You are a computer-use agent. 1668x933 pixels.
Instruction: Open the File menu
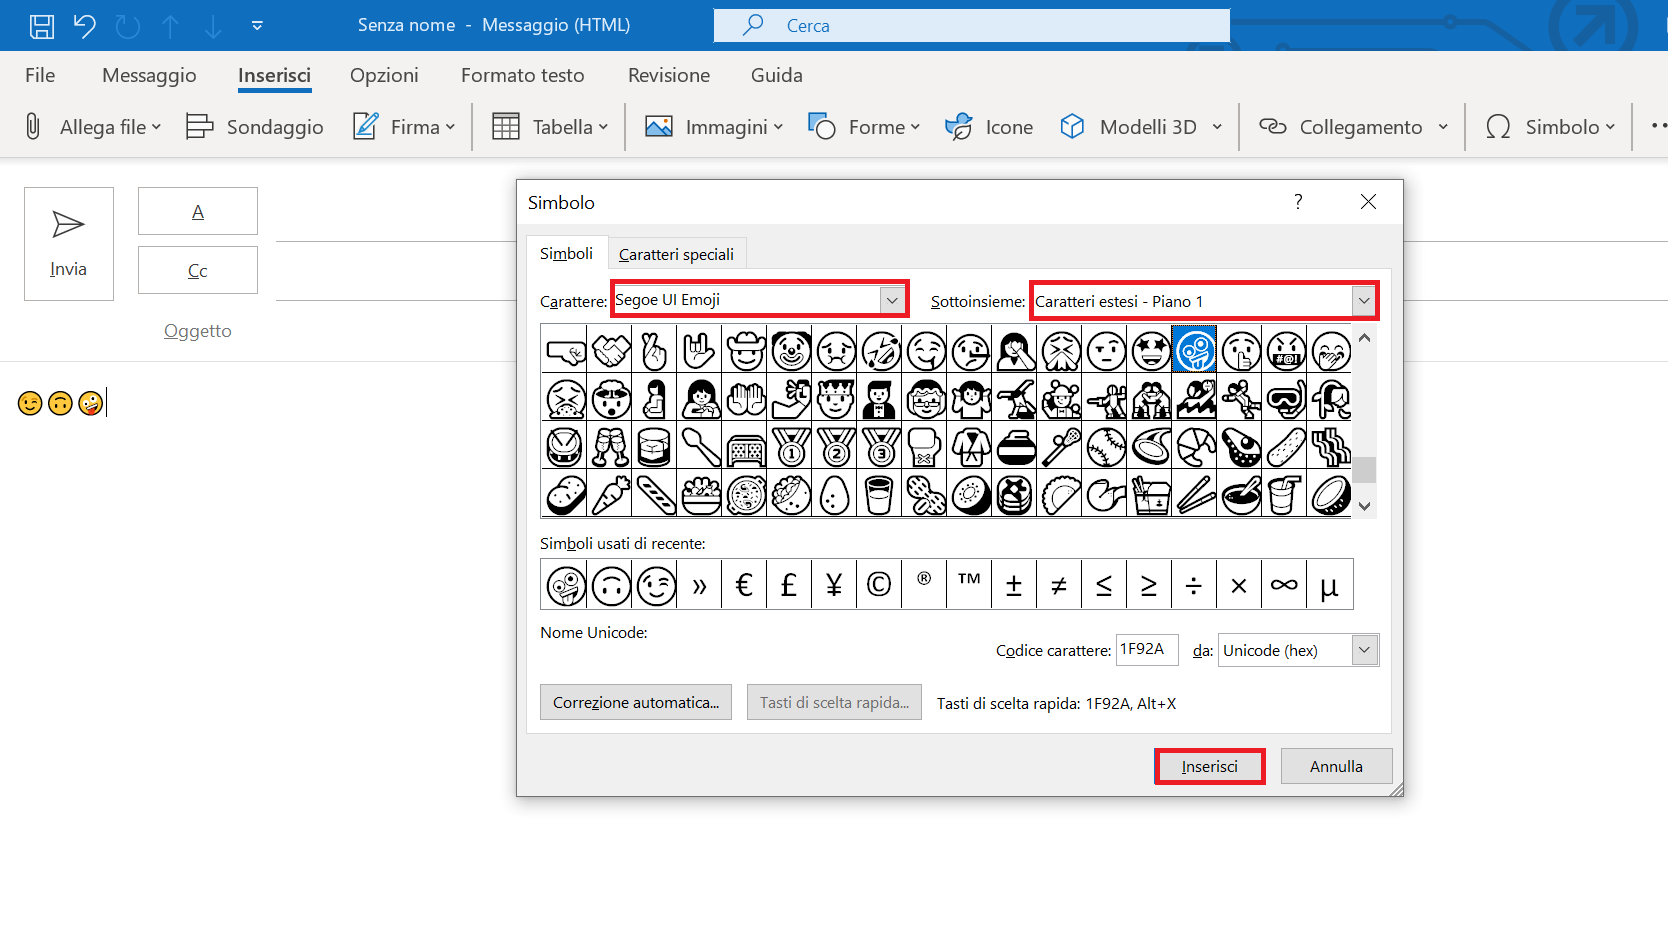(x=40, y=75)
